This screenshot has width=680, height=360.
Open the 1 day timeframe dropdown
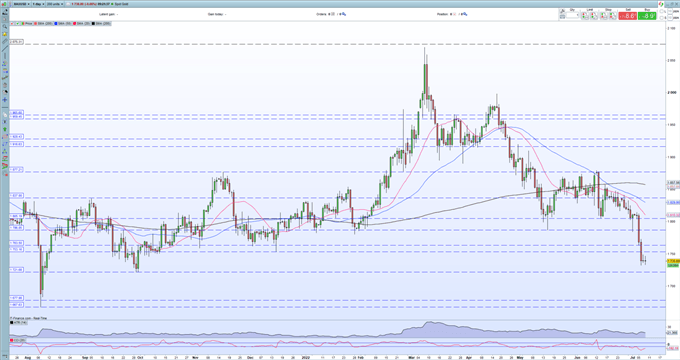point(39,4)
